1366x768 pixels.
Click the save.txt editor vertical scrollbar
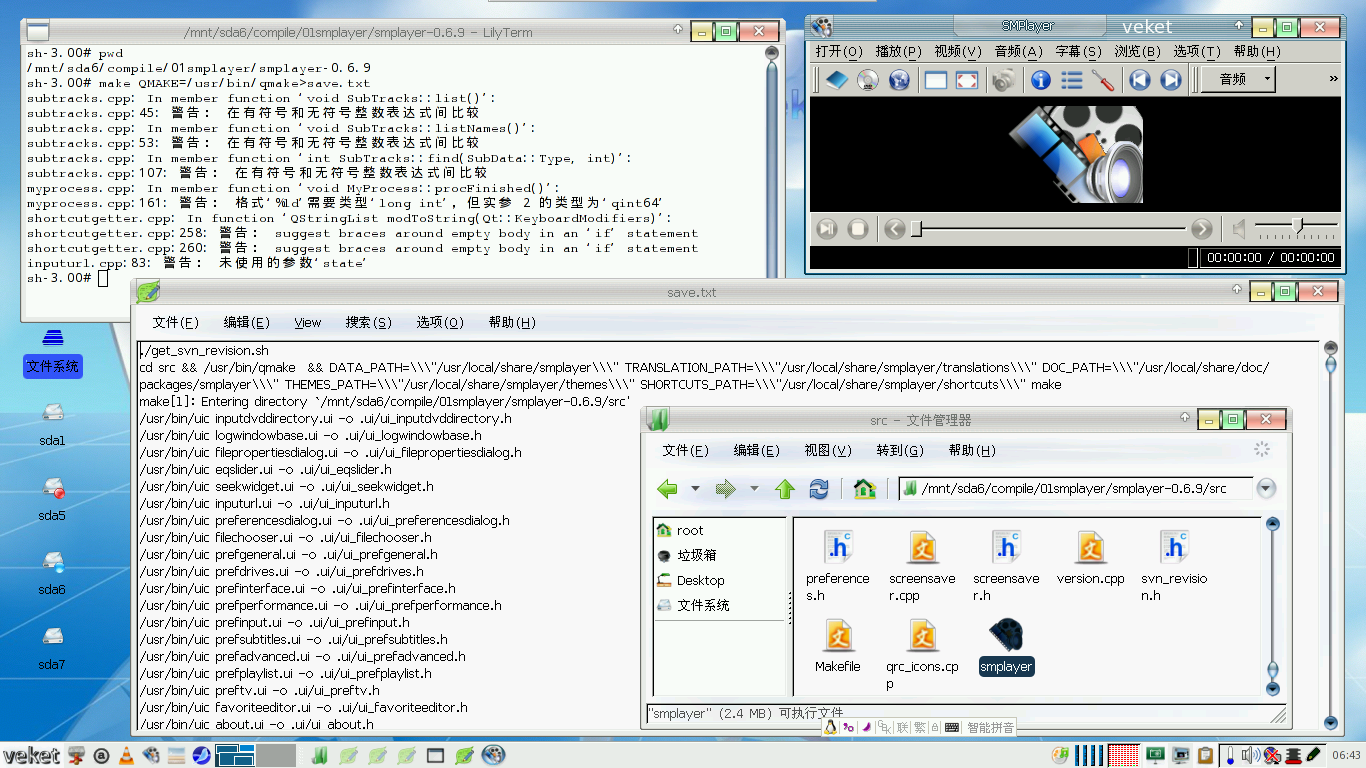click(1330, 536)
